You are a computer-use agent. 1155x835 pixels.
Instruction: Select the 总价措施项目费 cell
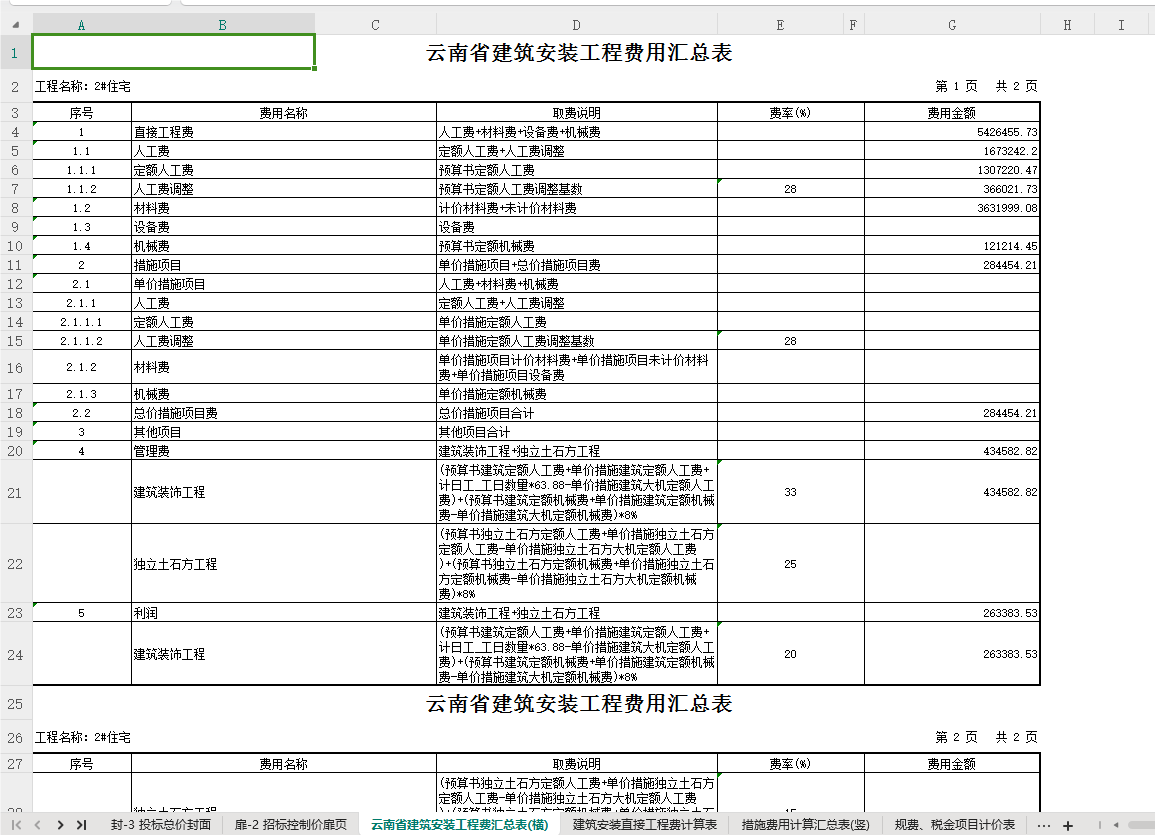[x=284, y=413]
